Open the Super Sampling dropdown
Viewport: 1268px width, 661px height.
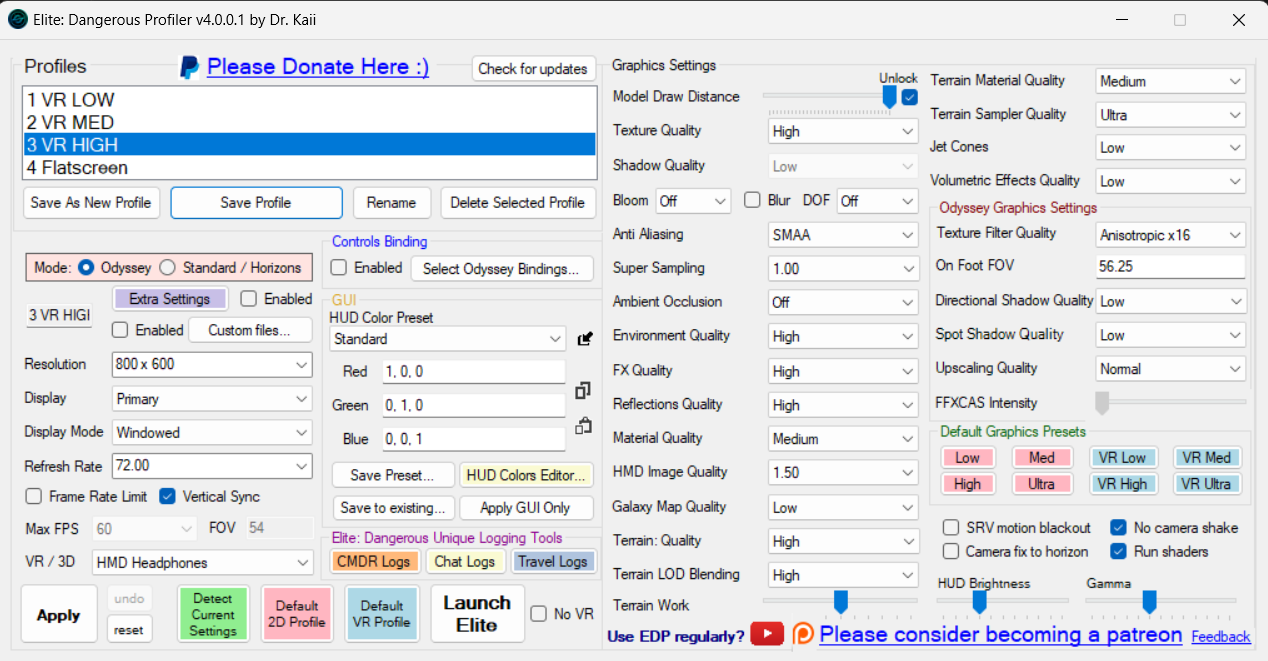click(843, 269)
